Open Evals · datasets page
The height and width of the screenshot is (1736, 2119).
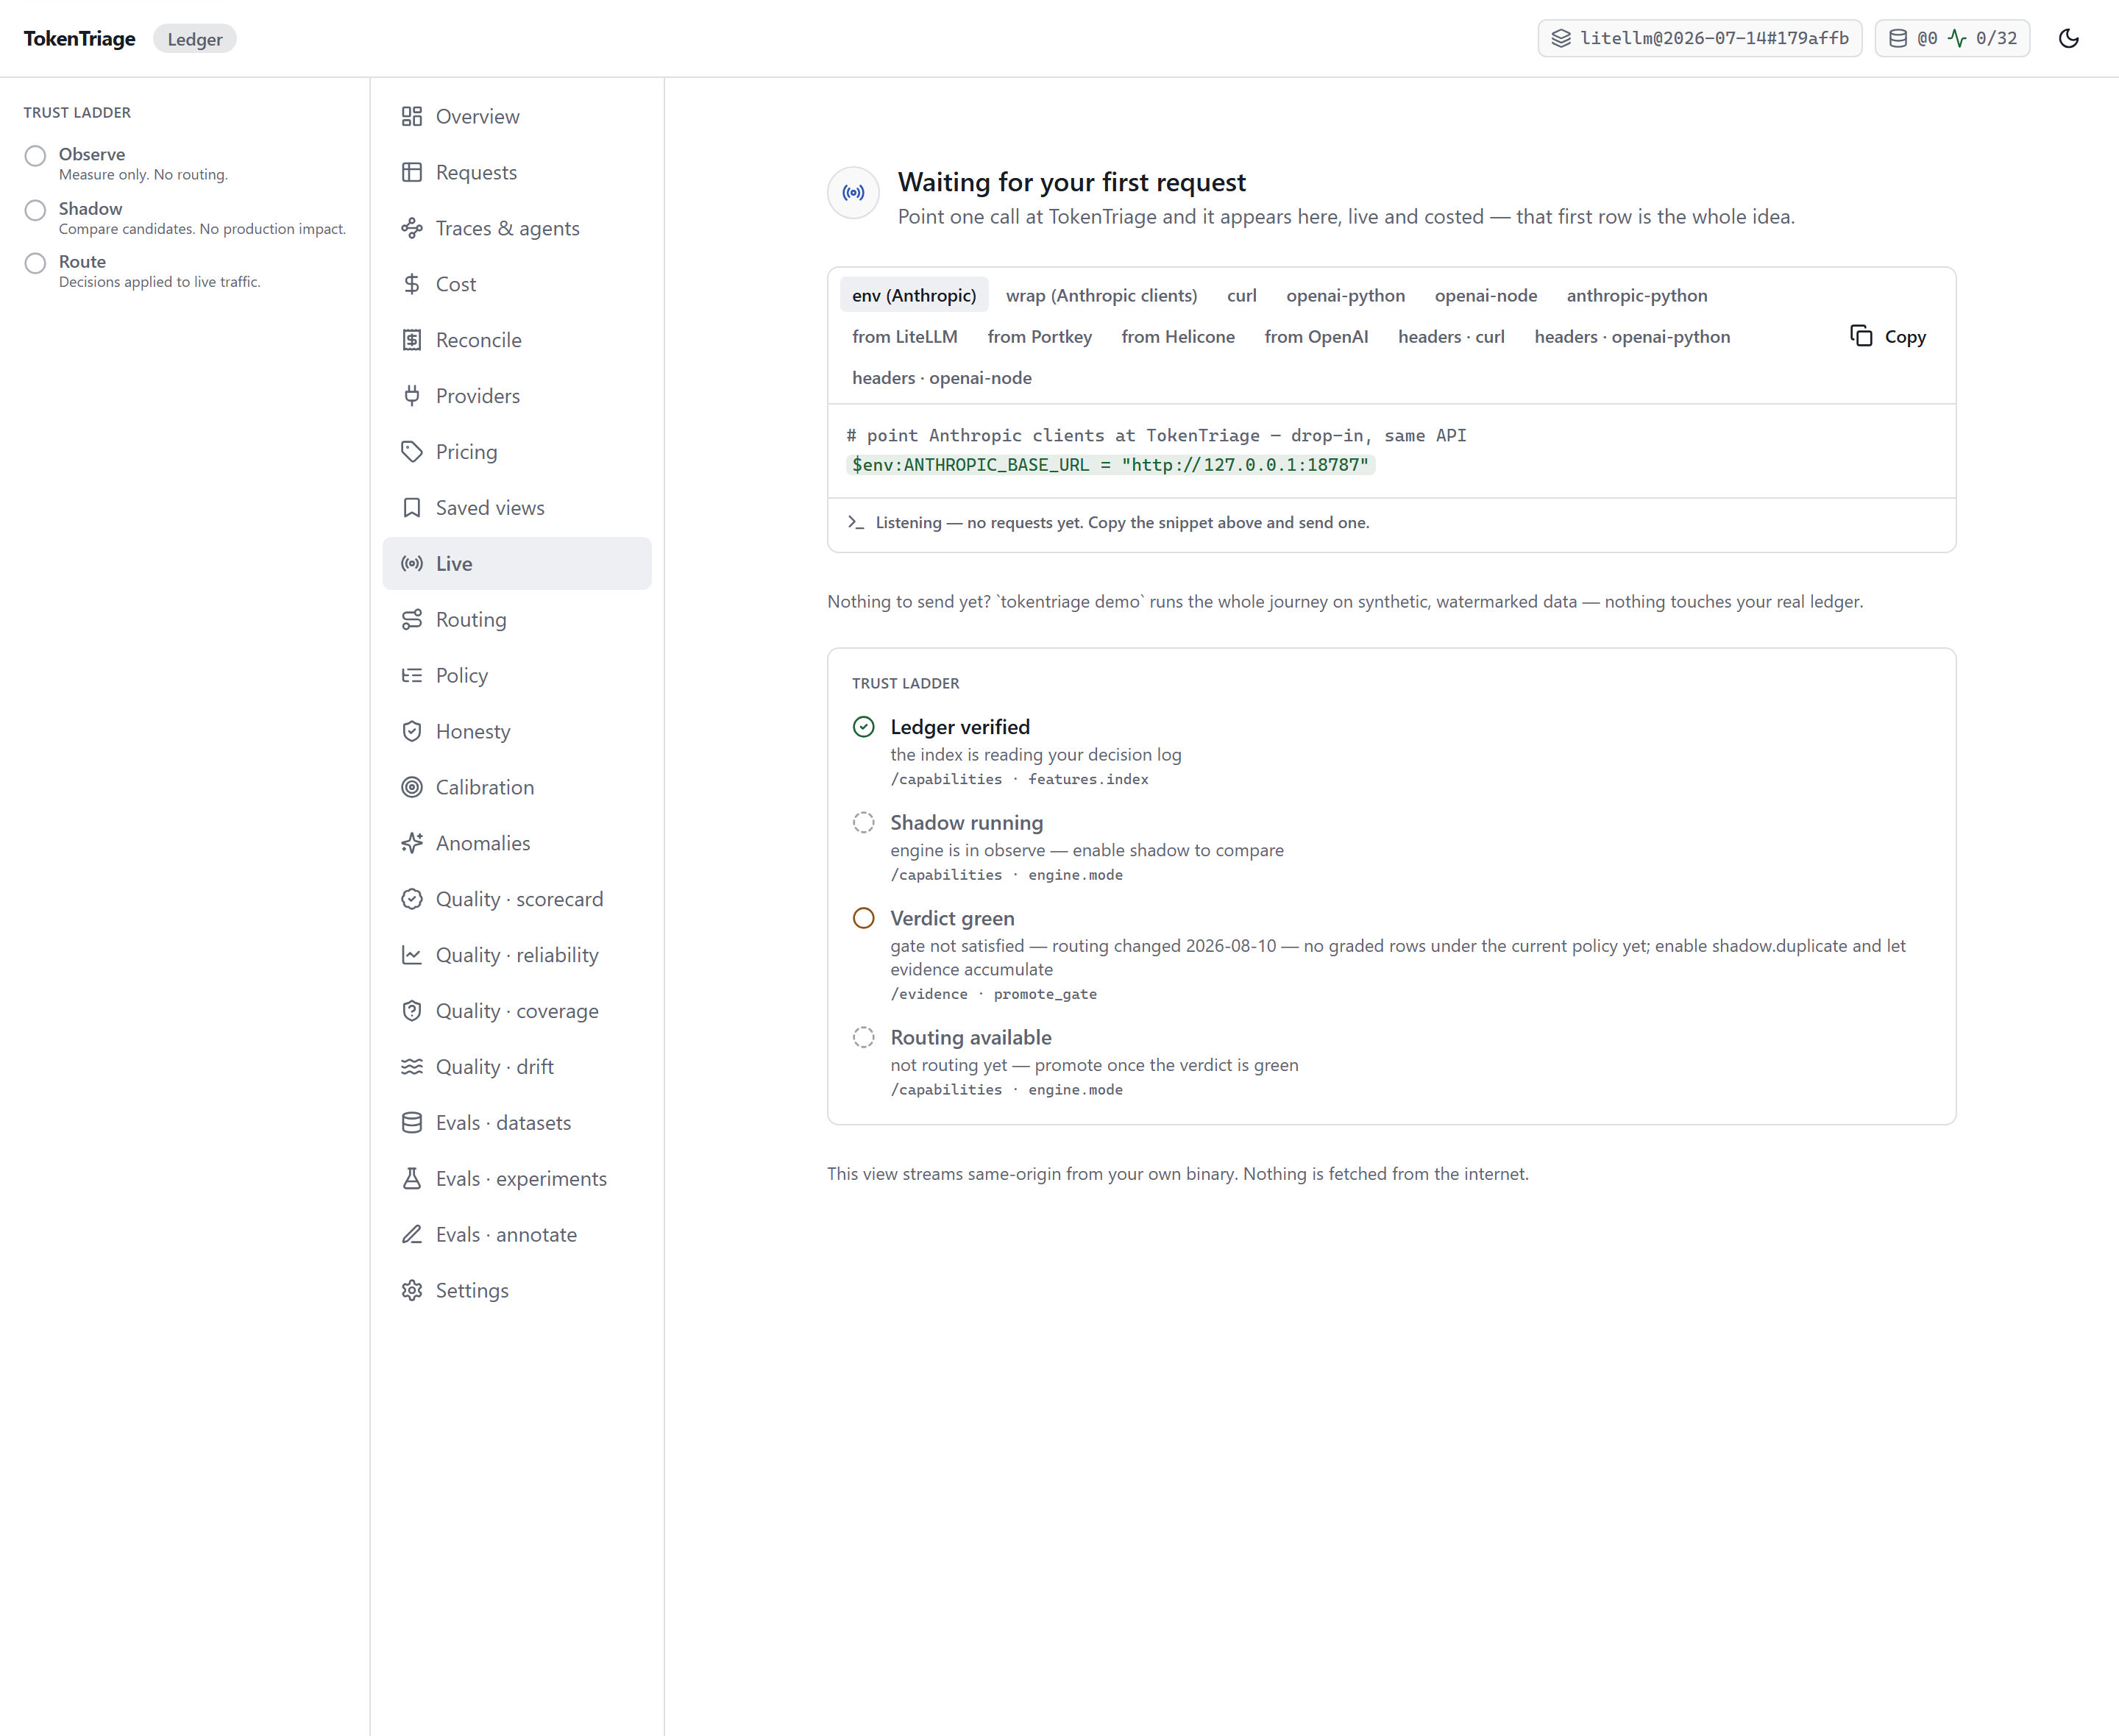517,1123
